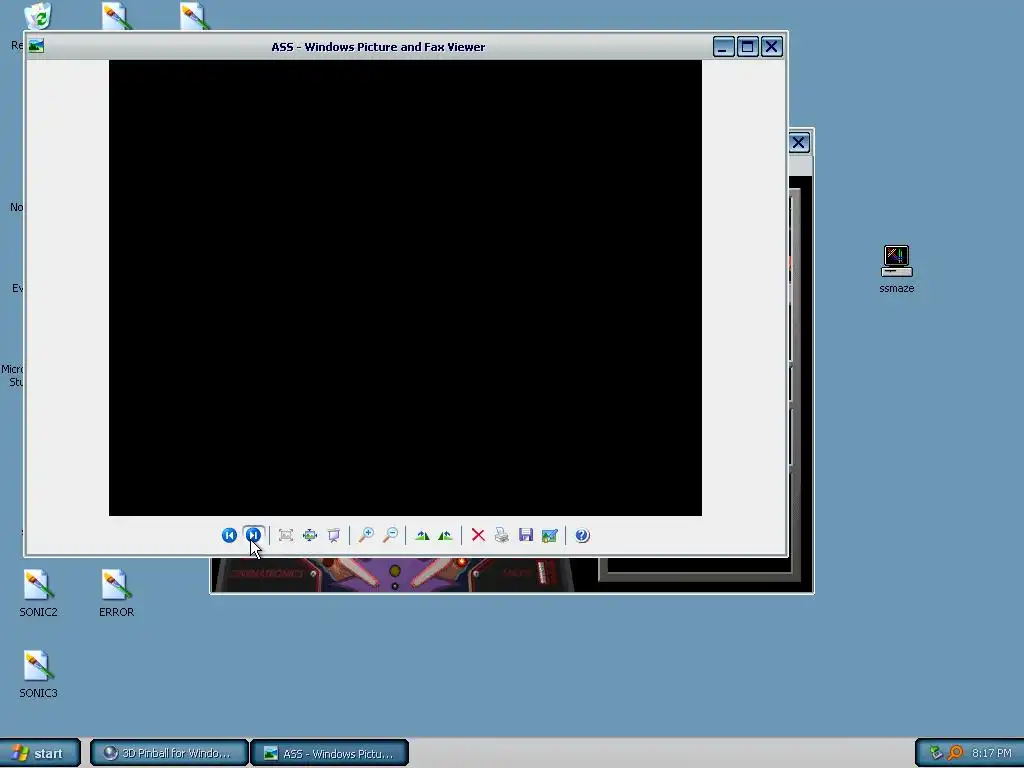
Task: Click the black image in the viewer
Action: [x=405, y=288]
